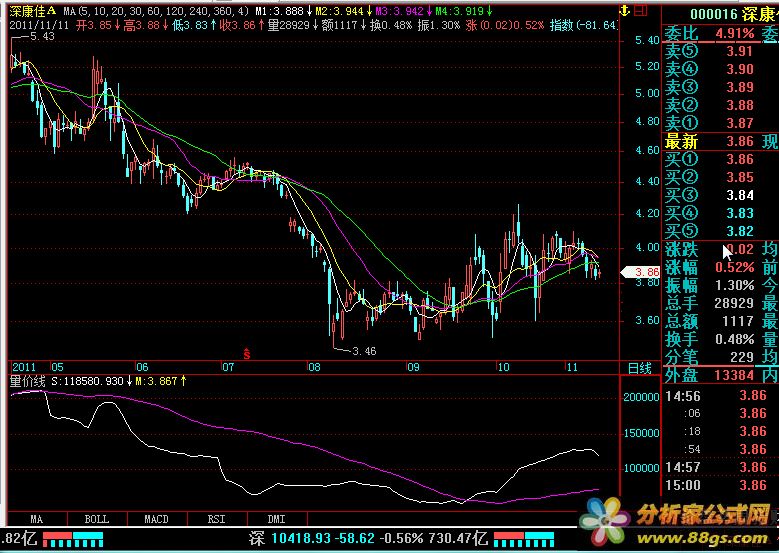Select the DMI indicator tab
779x553 pixels.
pos(277,519)
